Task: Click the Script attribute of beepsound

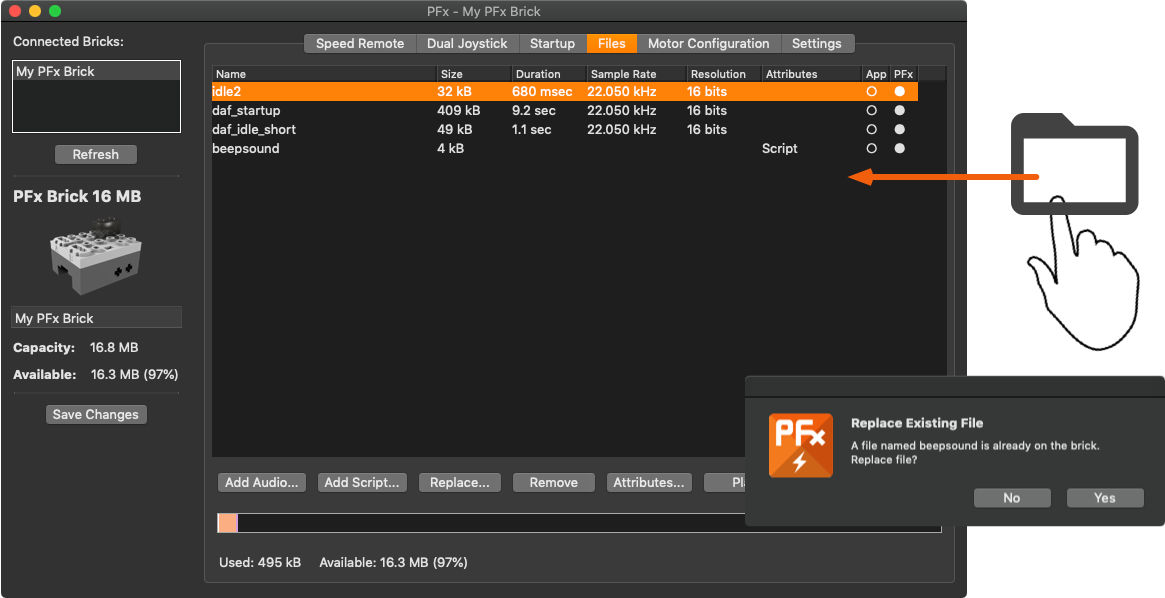Action: [x=779, y=148]
